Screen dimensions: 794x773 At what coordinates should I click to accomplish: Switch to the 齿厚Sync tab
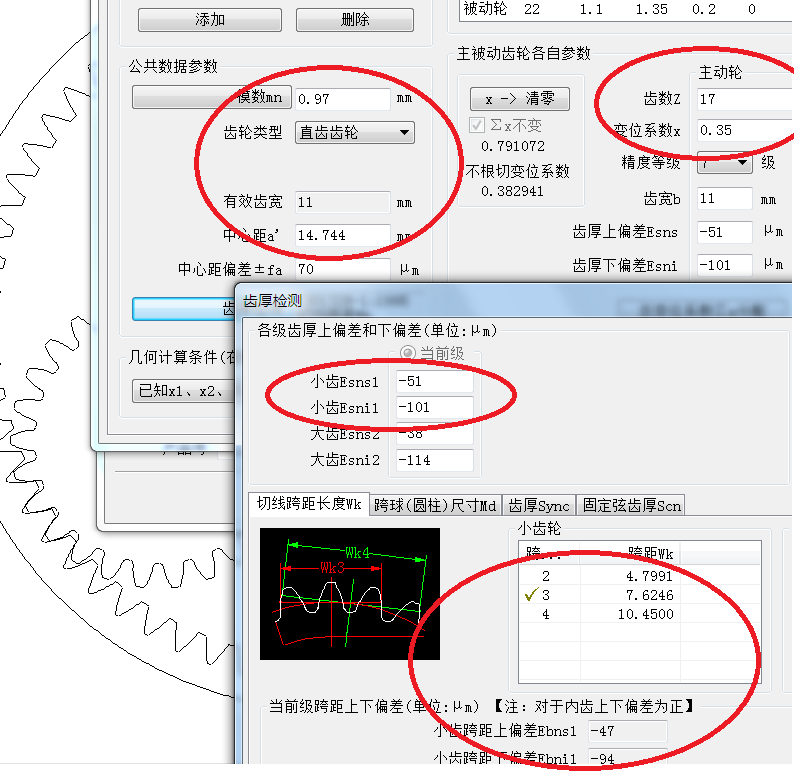539,505
